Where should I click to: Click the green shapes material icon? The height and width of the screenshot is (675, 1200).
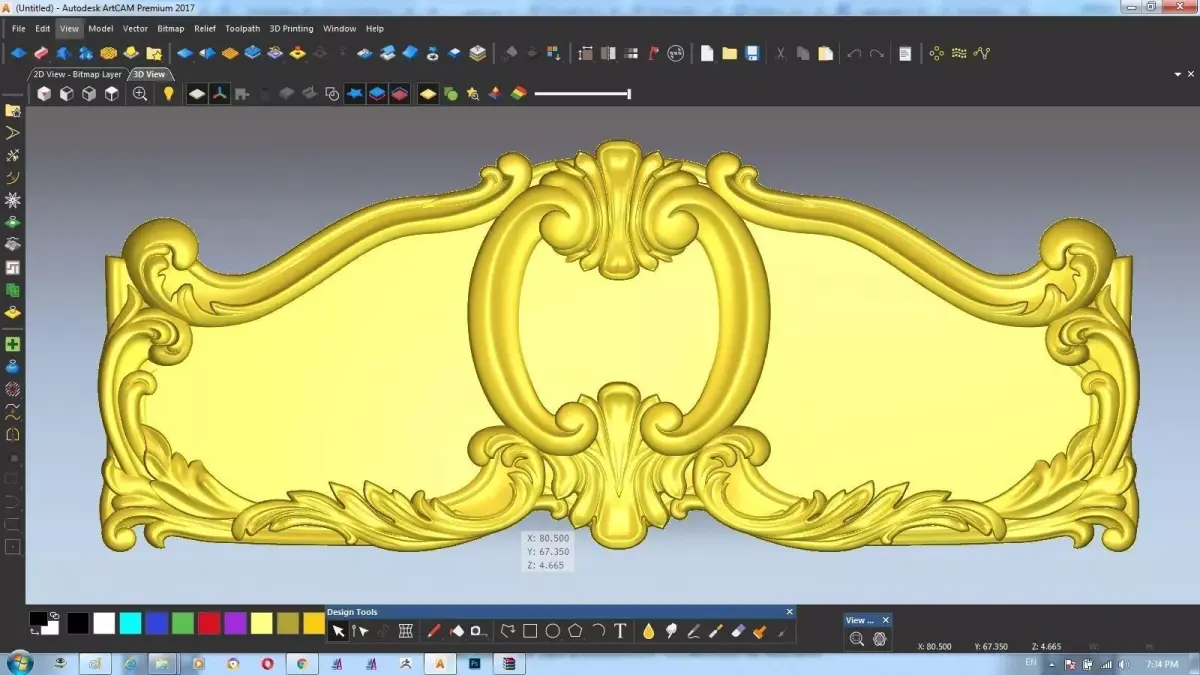click(450, 94)
